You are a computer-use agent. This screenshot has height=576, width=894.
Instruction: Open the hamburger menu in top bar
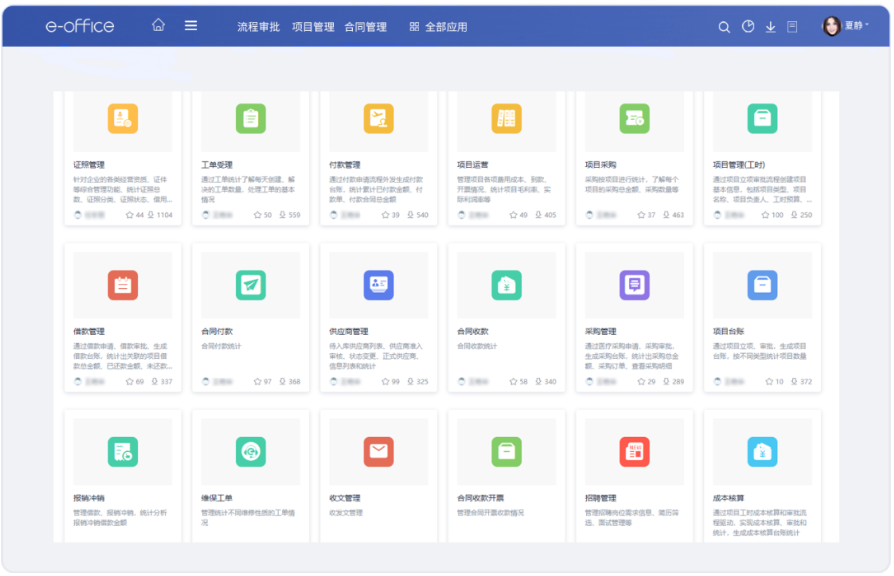[x=191, y=26]
